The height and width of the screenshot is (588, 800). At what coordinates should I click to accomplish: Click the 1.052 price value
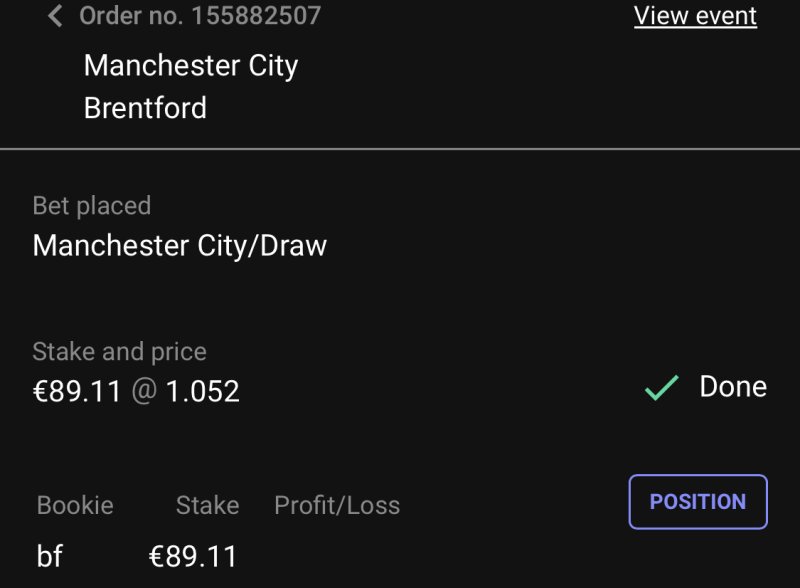coord(203,391)
